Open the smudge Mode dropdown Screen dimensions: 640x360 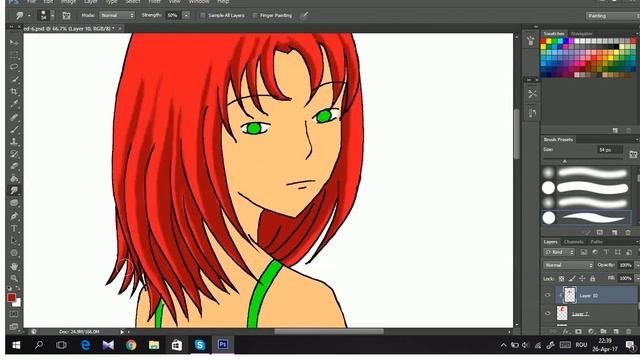point(117,16)
